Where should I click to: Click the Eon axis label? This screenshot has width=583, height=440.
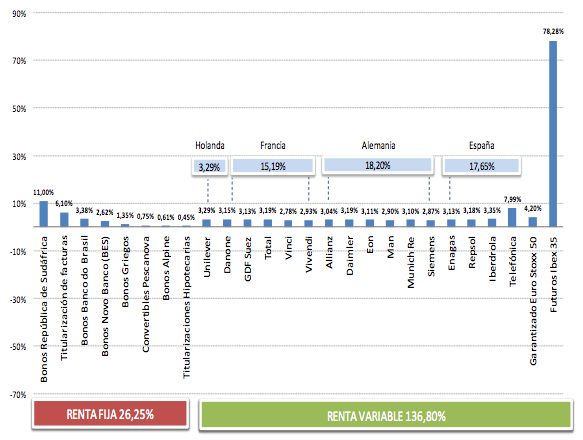(370, 245)
